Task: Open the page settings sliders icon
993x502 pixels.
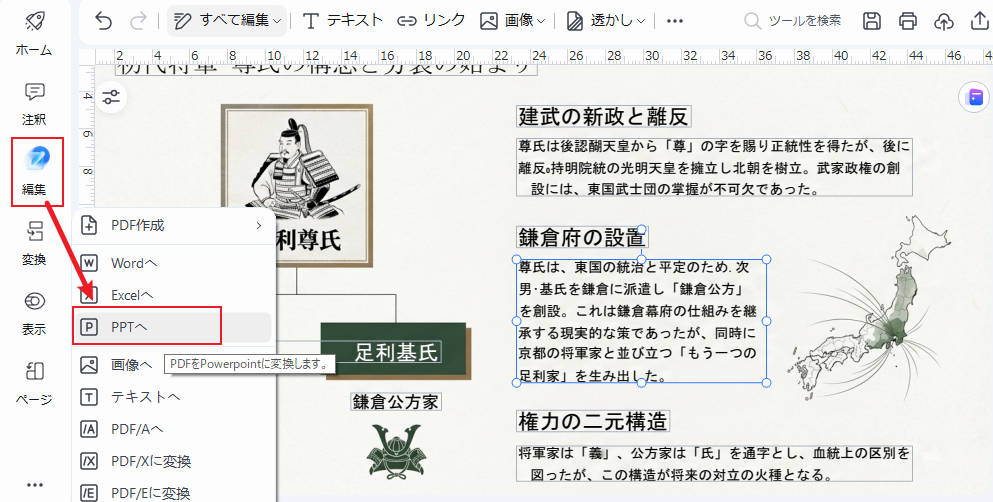Action: pyautogui.click(x=111, y=97)
